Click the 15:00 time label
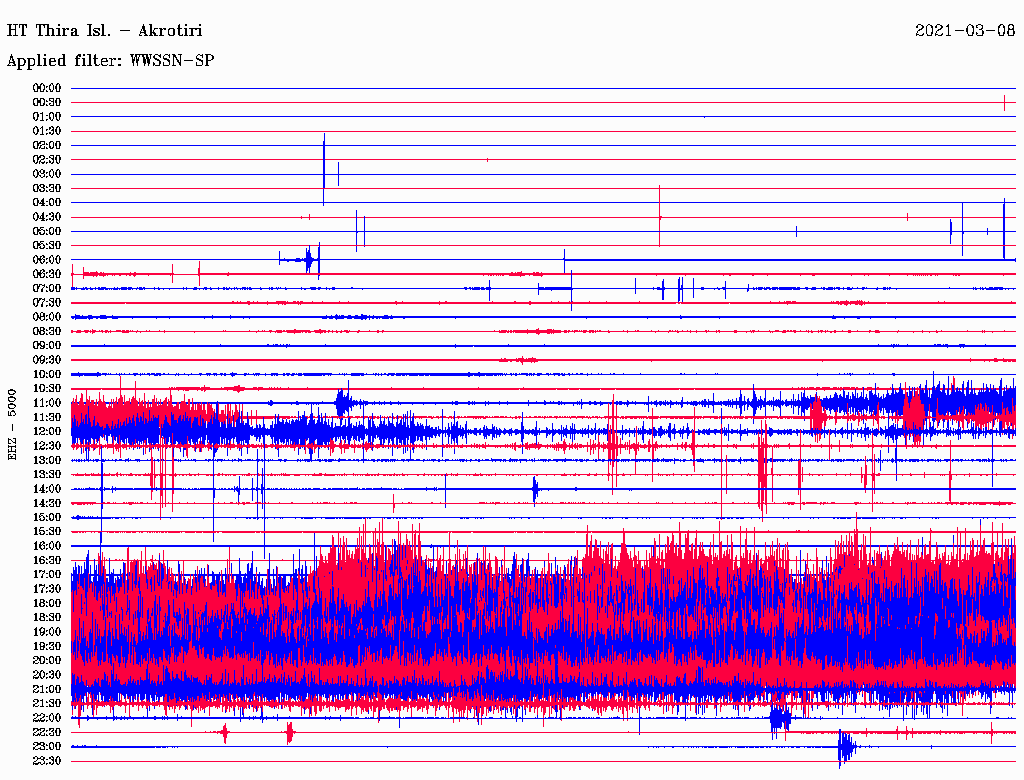Viewport: 1024px width, 780px height. point(47,517)
